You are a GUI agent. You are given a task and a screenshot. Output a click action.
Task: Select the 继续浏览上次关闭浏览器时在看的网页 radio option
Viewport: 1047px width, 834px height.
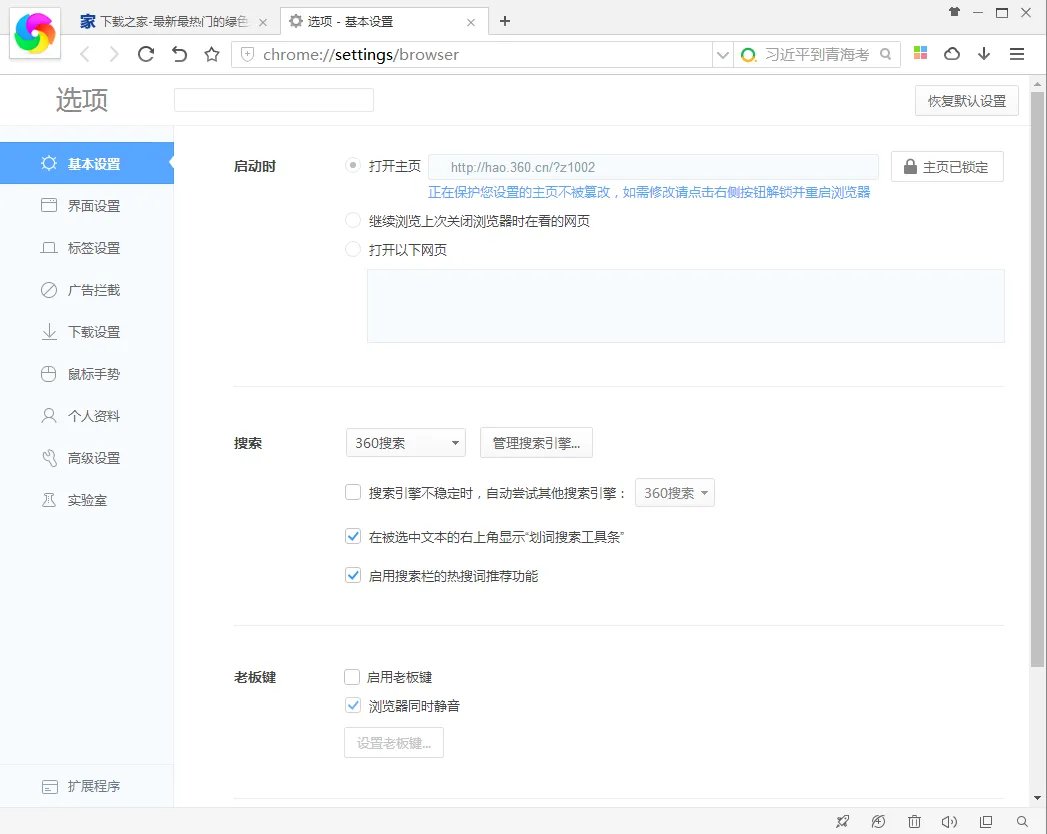[352, 220]
